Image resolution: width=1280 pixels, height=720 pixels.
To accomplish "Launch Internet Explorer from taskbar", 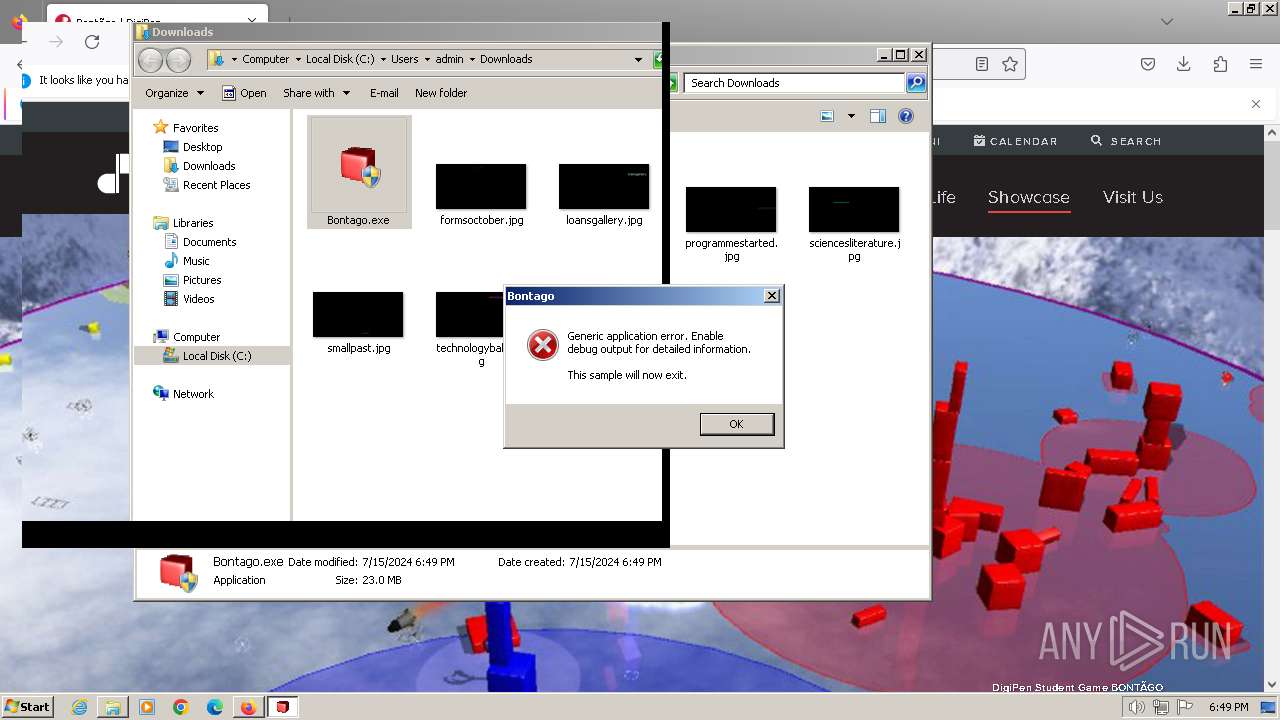I will (x=80, y=707).
